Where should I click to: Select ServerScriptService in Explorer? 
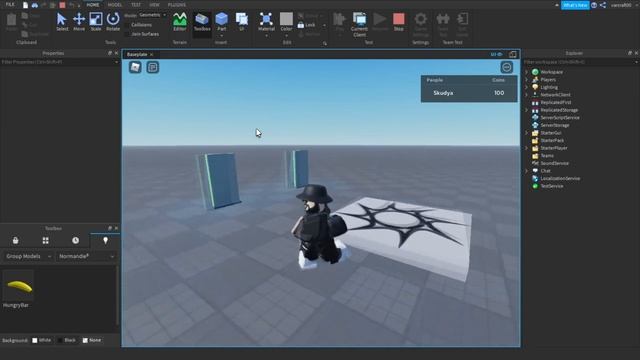[560, 118]
